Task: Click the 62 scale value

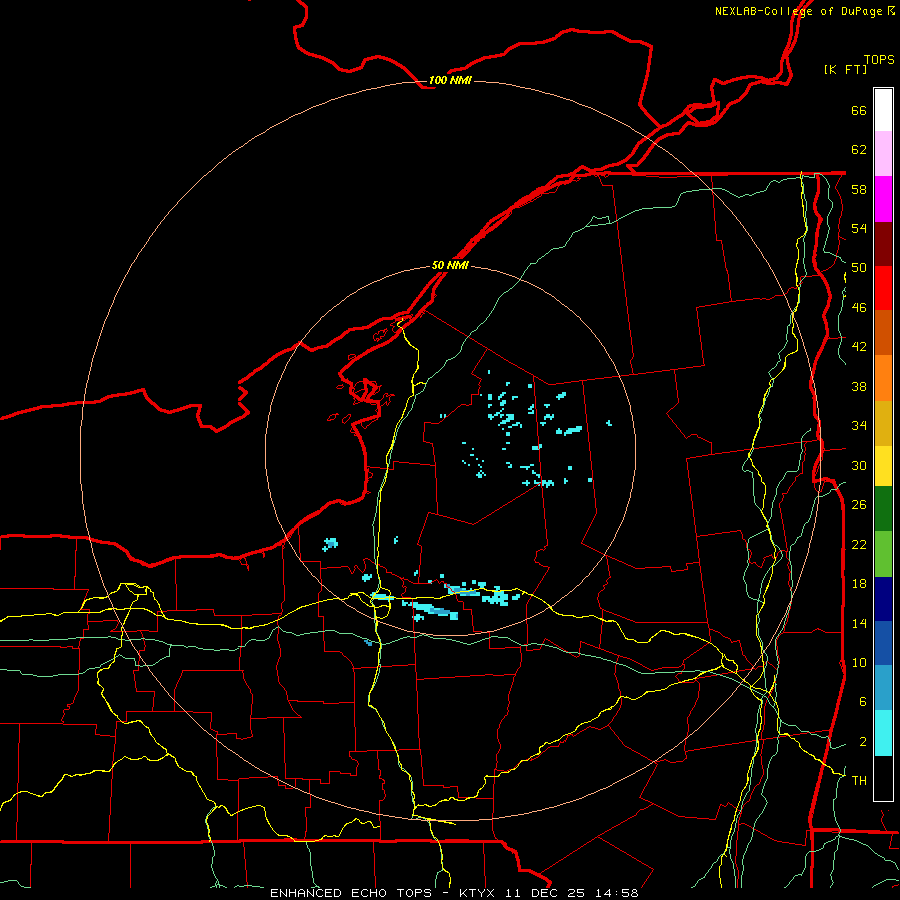Action: click(859, 149)
